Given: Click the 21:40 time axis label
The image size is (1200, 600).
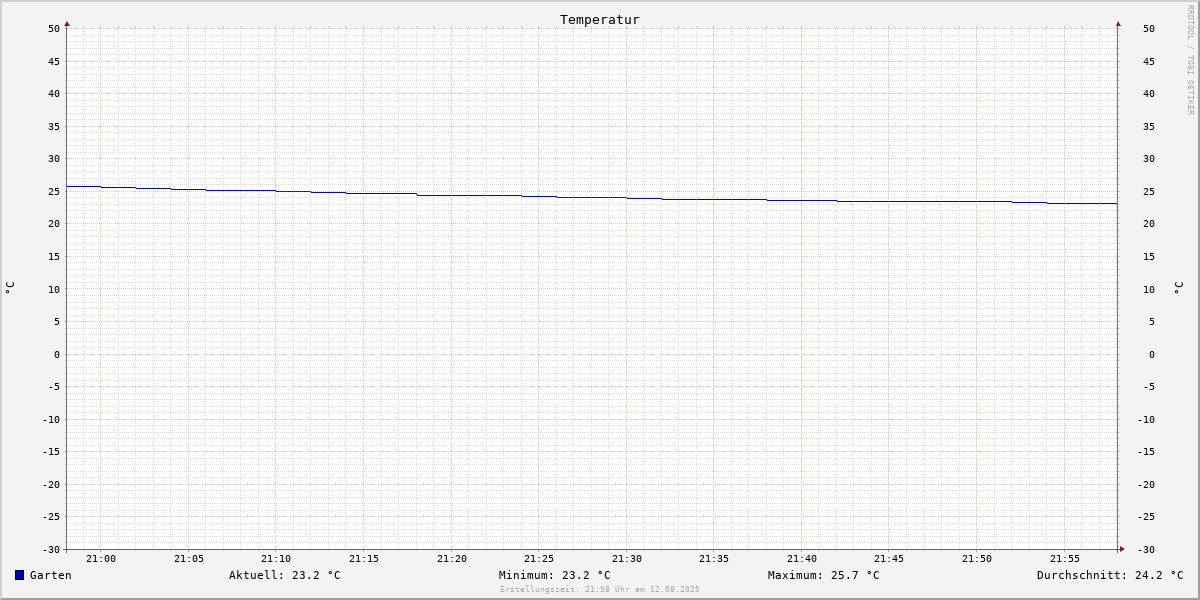Looking at the screenshot, I should [x=802, y=559].
